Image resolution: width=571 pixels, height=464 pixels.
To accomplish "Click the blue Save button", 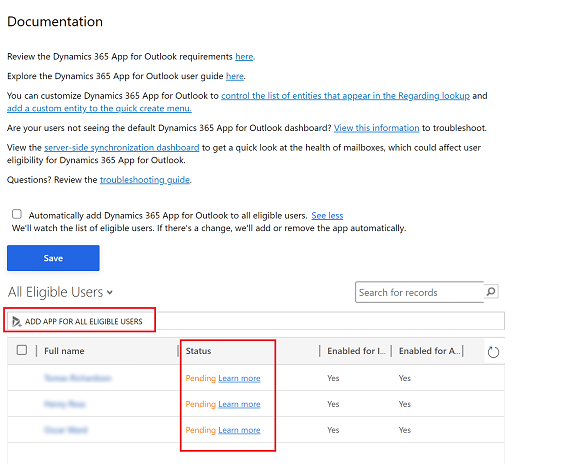I will [53, 258].
